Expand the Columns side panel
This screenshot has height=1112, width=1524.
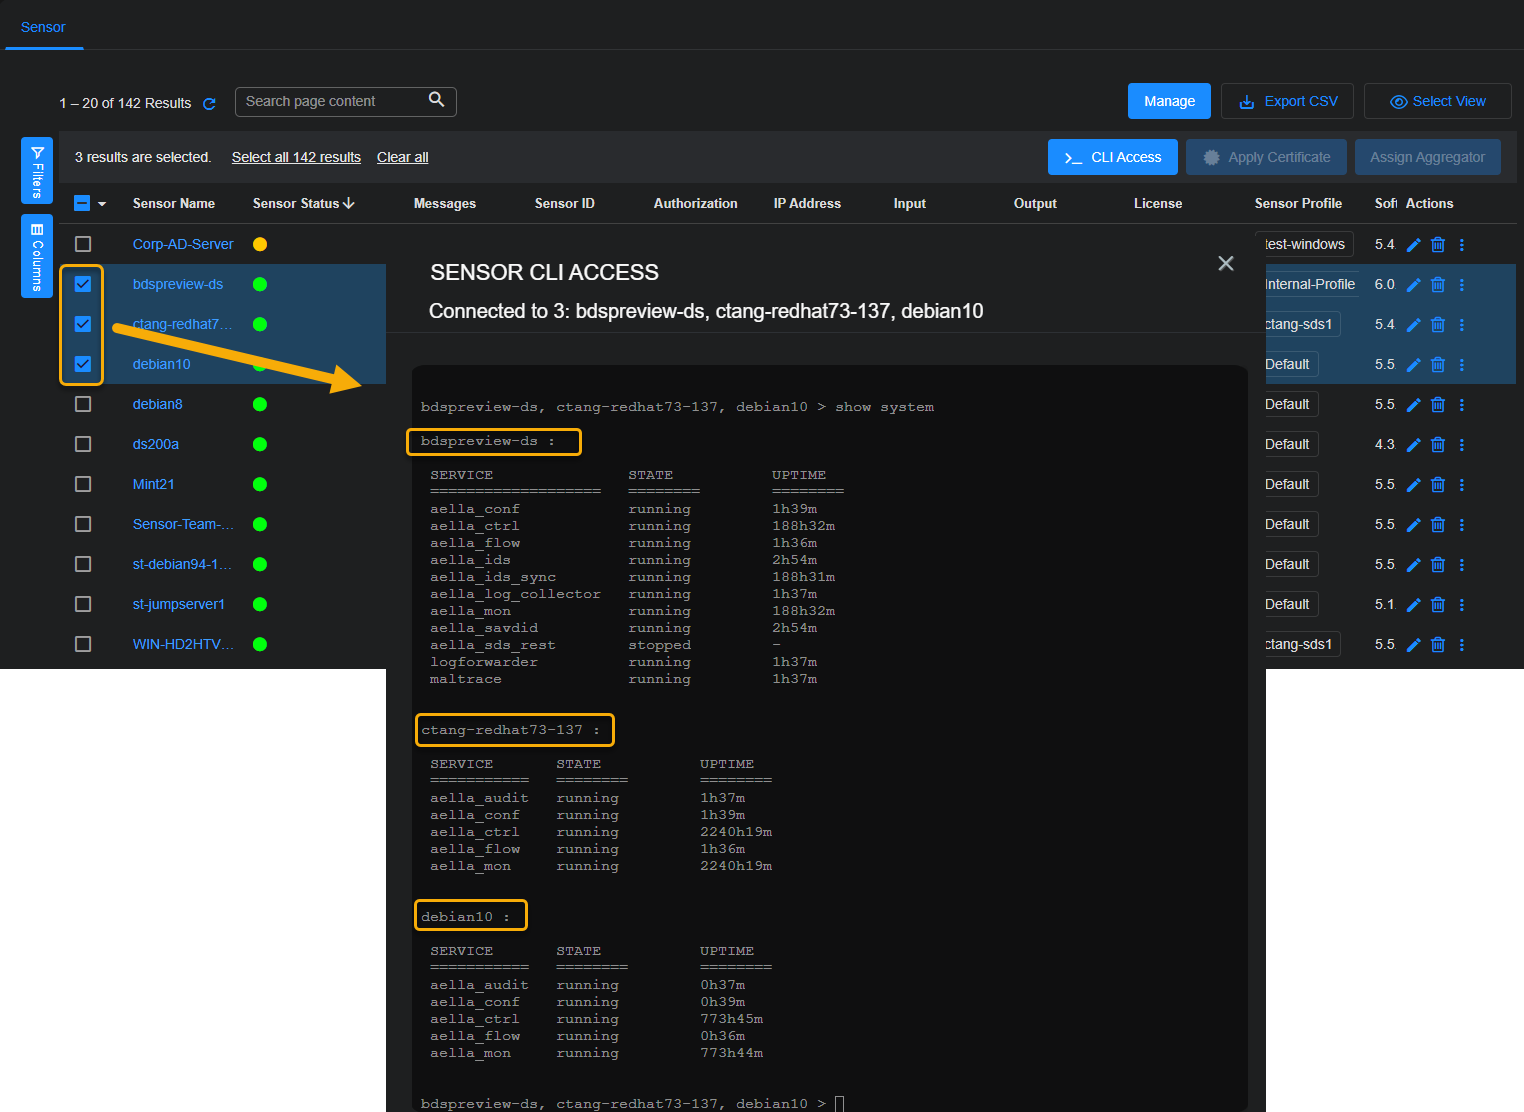pos(37,257)
